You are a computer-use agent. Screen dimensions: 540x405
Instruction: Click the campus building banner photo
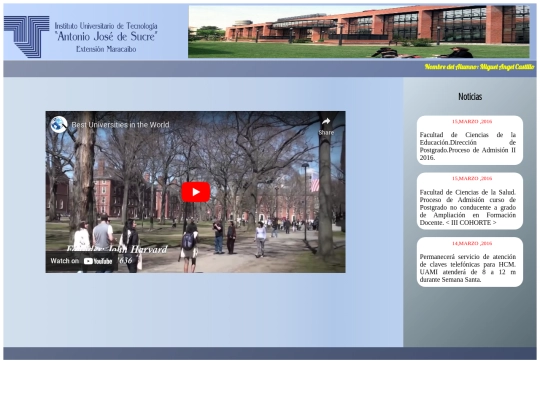359,32
